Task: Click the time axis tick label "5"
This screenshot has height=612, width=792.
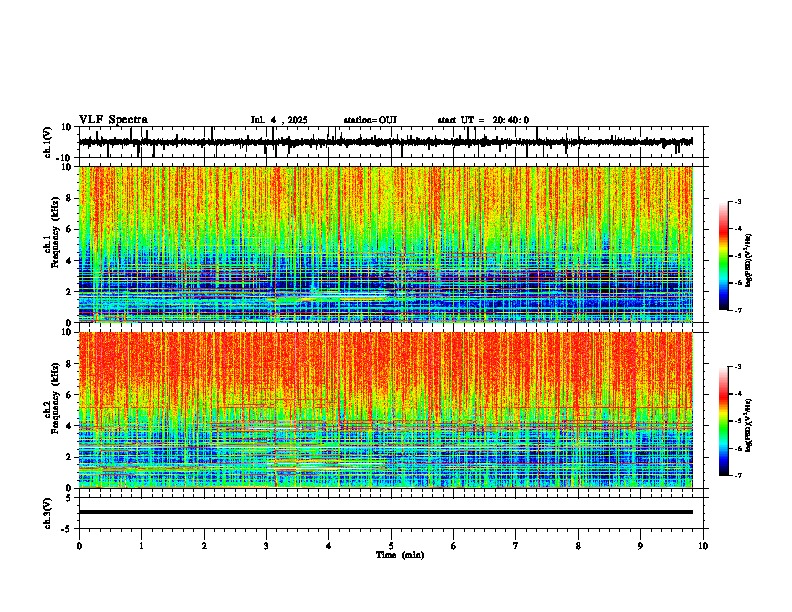Action: (x=391, y=546)
